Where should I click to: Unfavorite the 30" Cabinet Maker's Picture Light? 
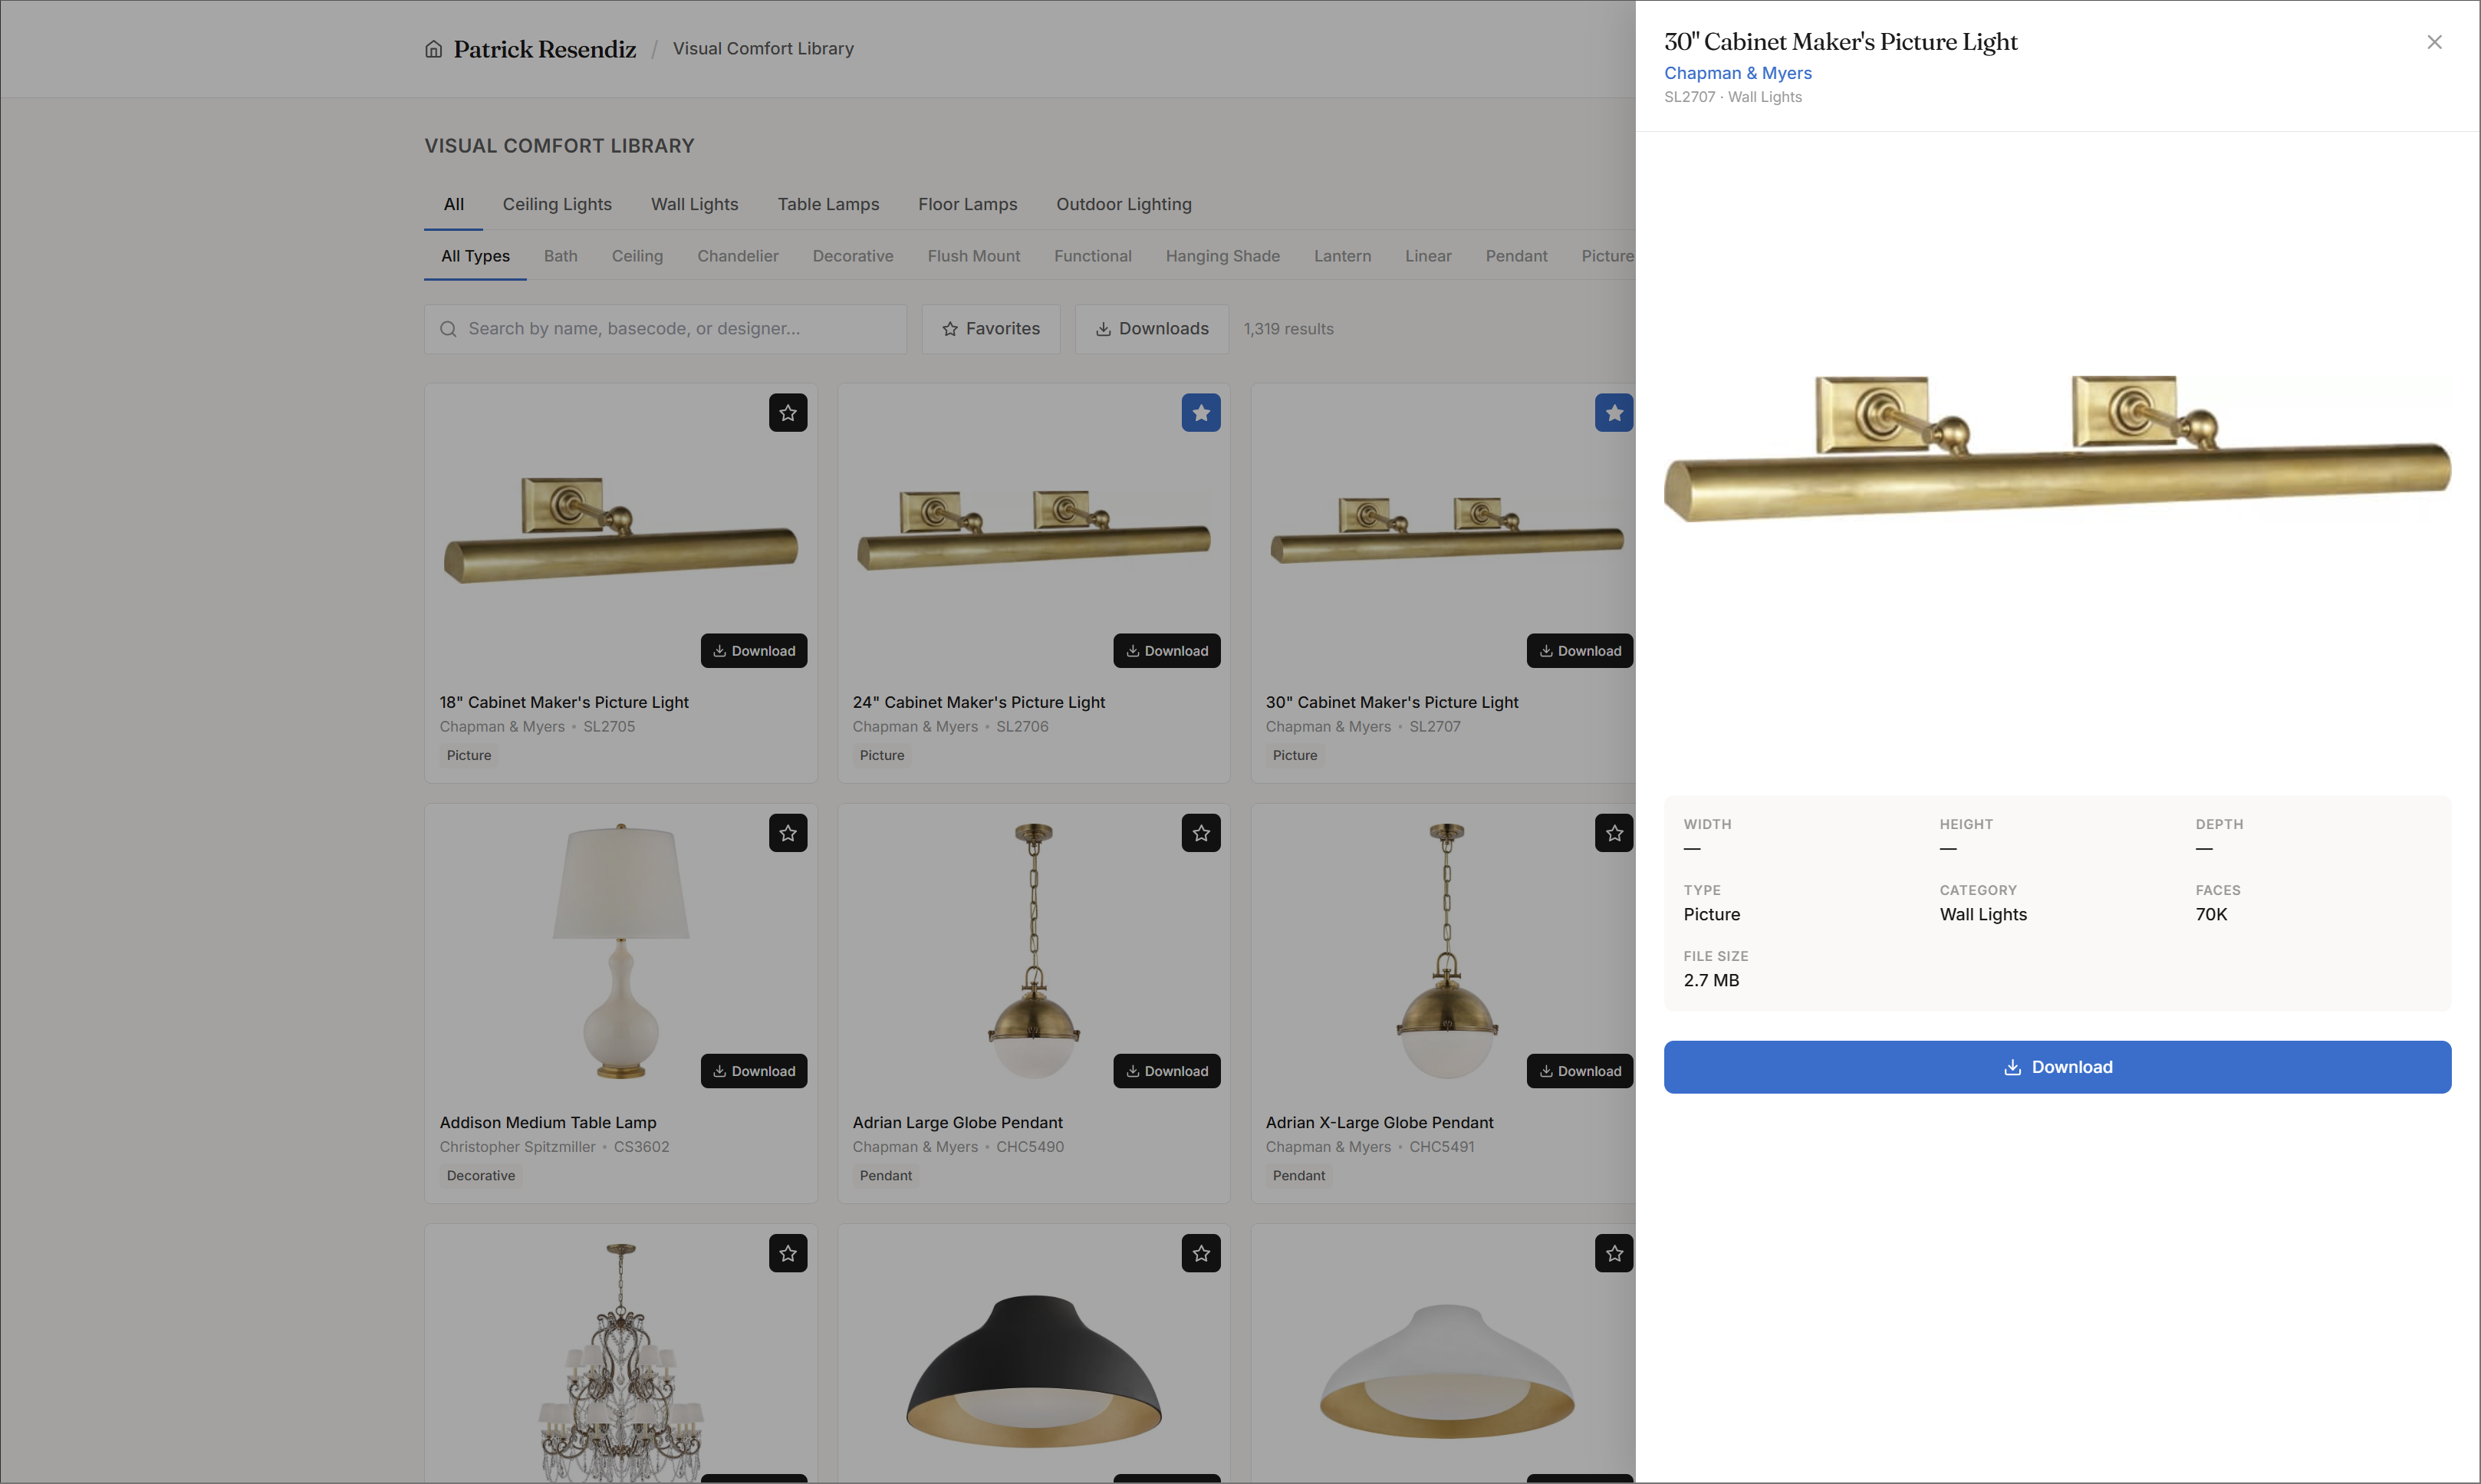1613,412
